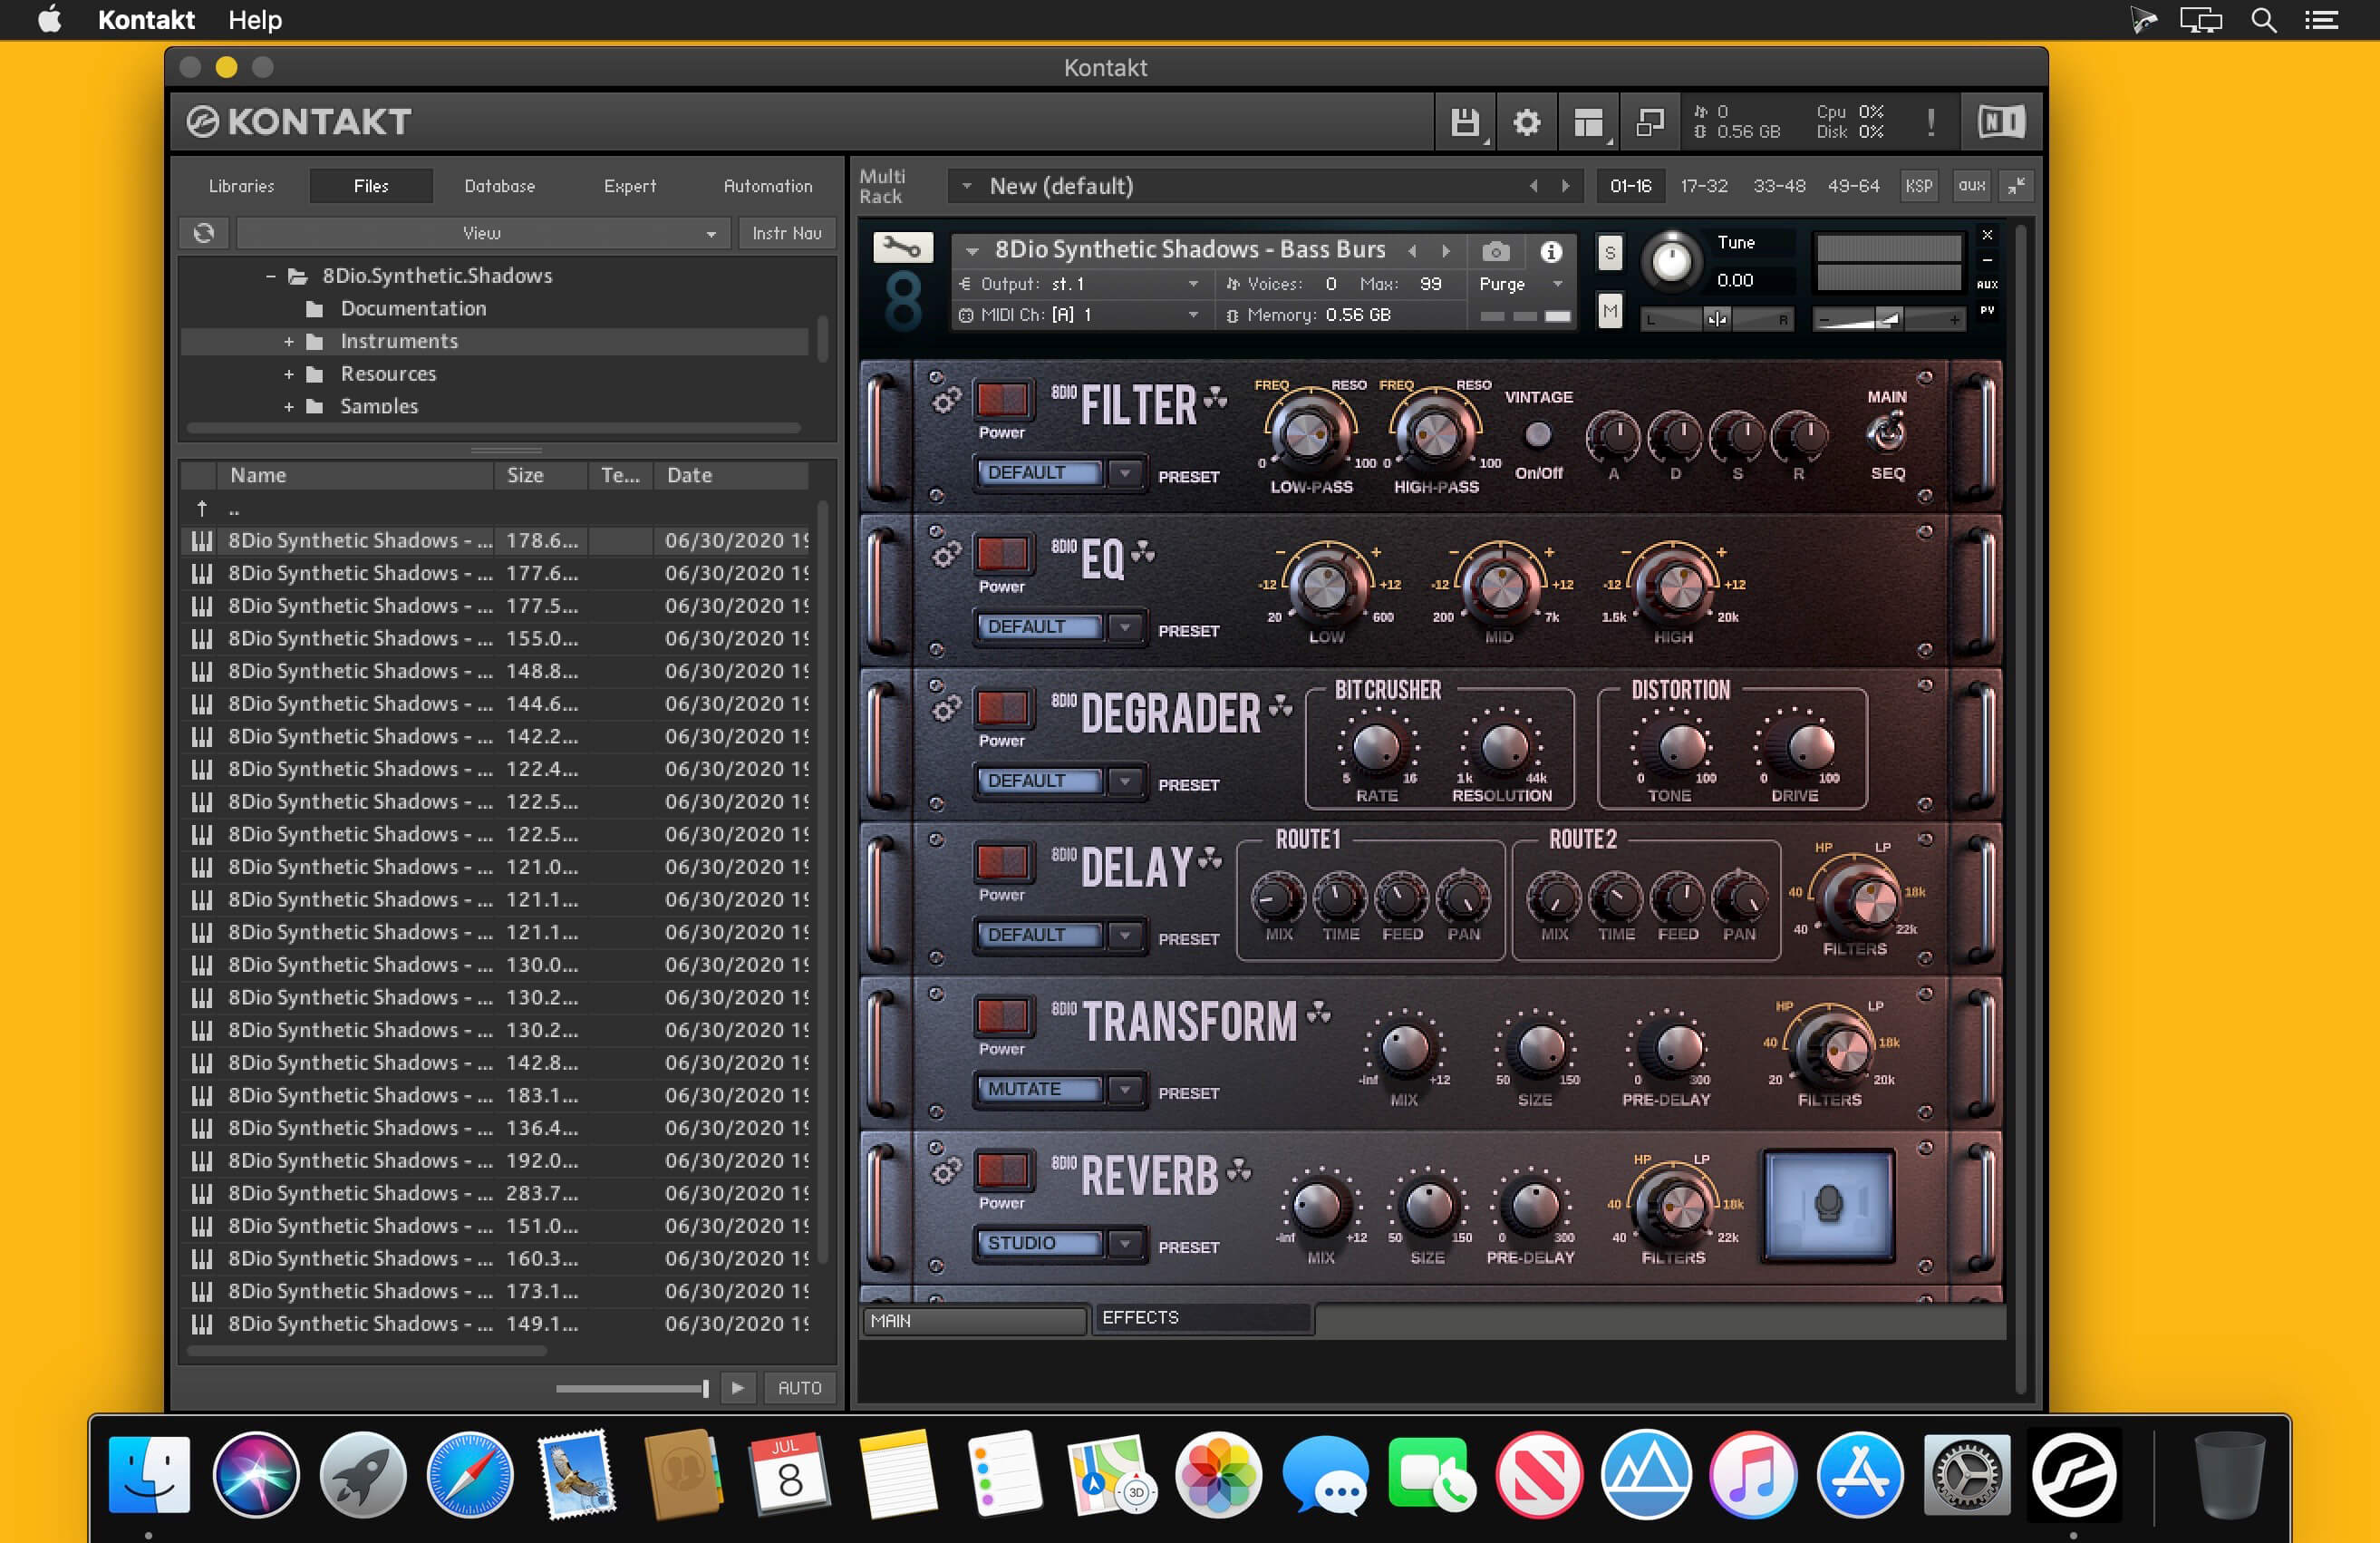Select the EFFECTS tab at the bottom
This screenshot has height=1543, width=2380.
tap(1201, 1318)
